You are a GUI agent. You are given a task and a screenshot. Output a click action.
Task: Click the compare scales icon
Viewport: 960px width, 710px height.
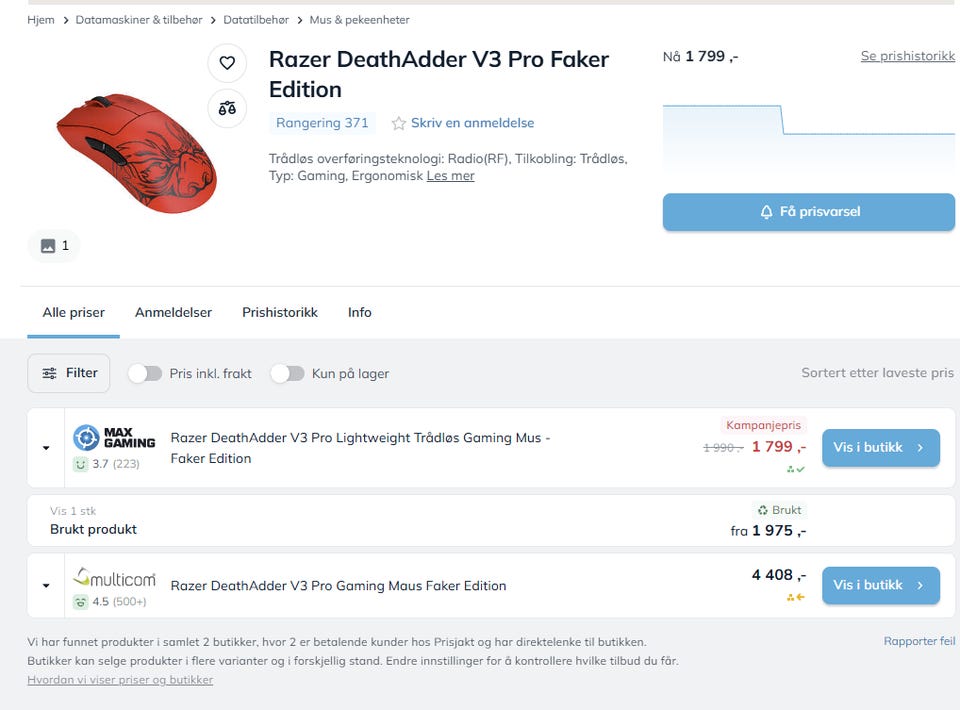(227, 108)
